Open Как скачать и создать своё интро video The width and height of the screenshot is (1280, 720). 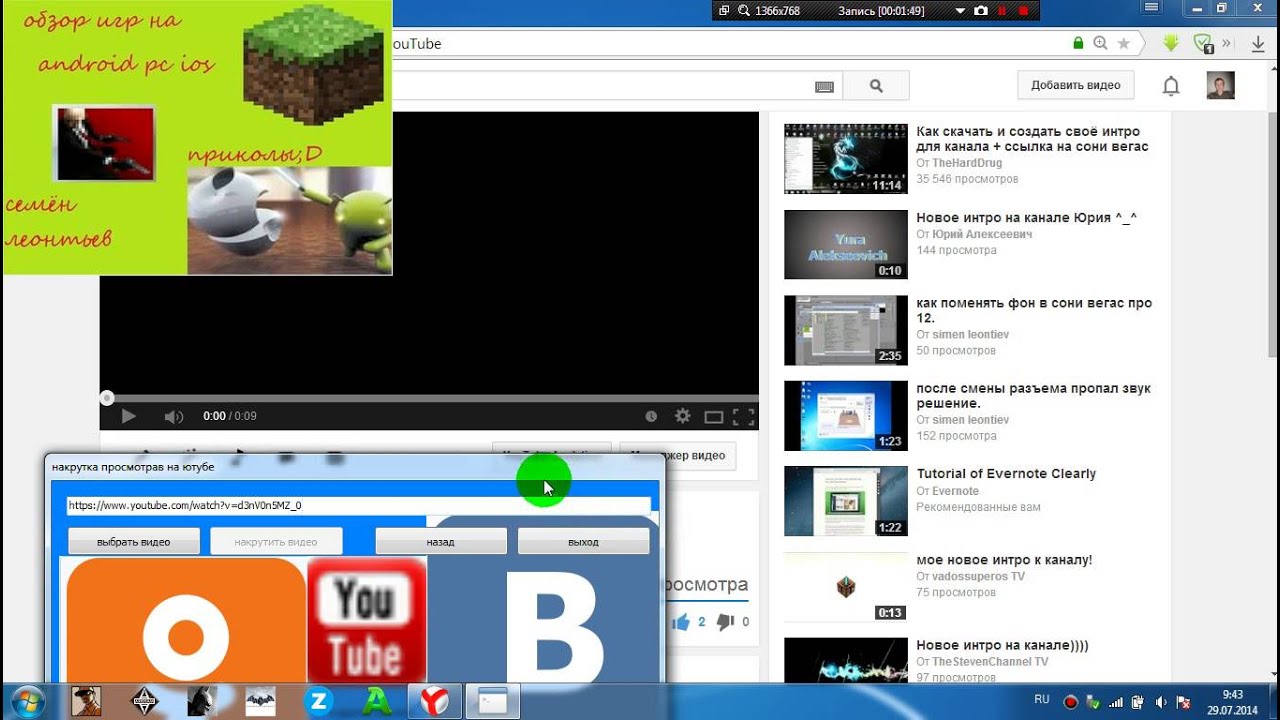1032,139
